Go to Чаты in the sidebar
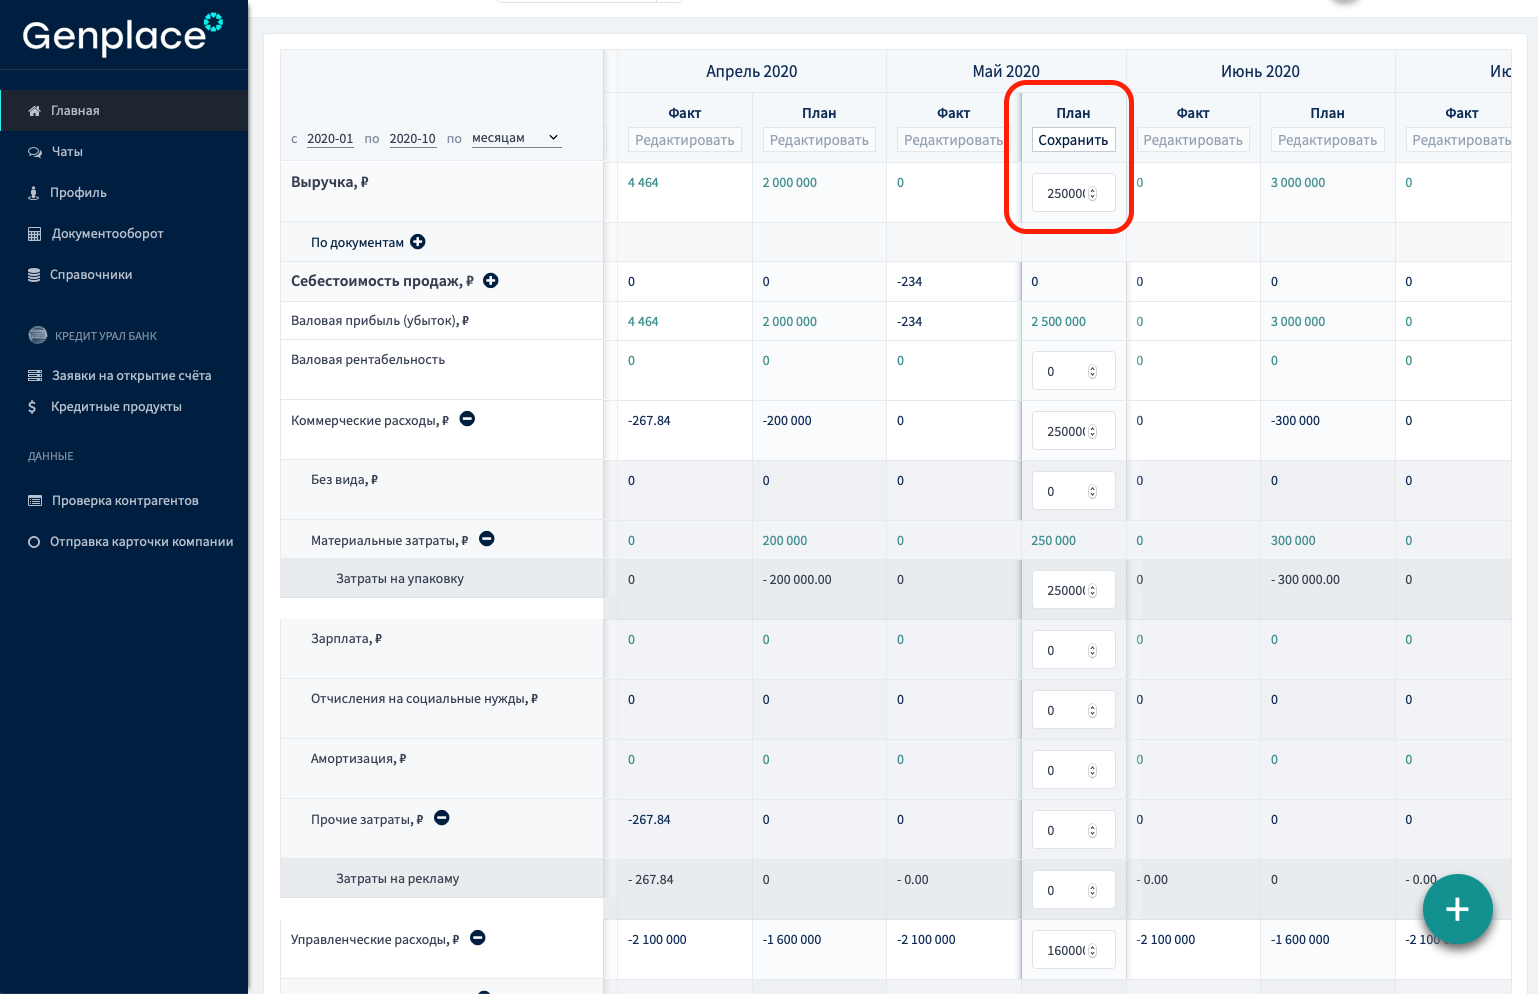The image size is (1538, 994). point(67,152)
